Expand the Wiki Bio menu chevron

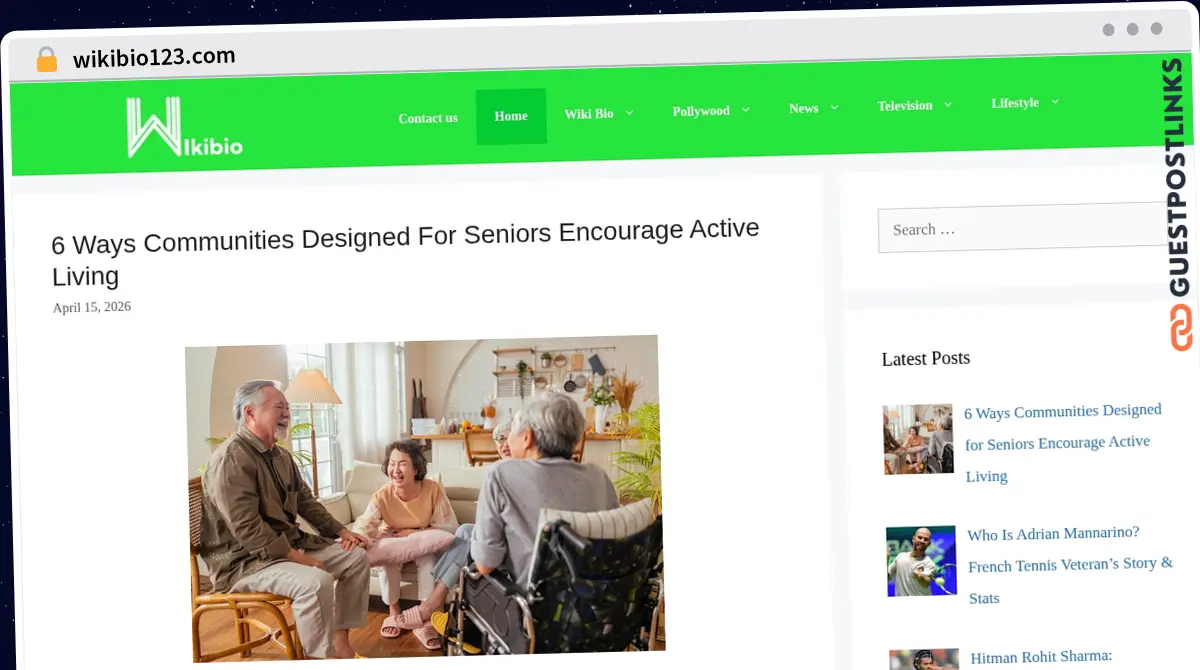630,113
